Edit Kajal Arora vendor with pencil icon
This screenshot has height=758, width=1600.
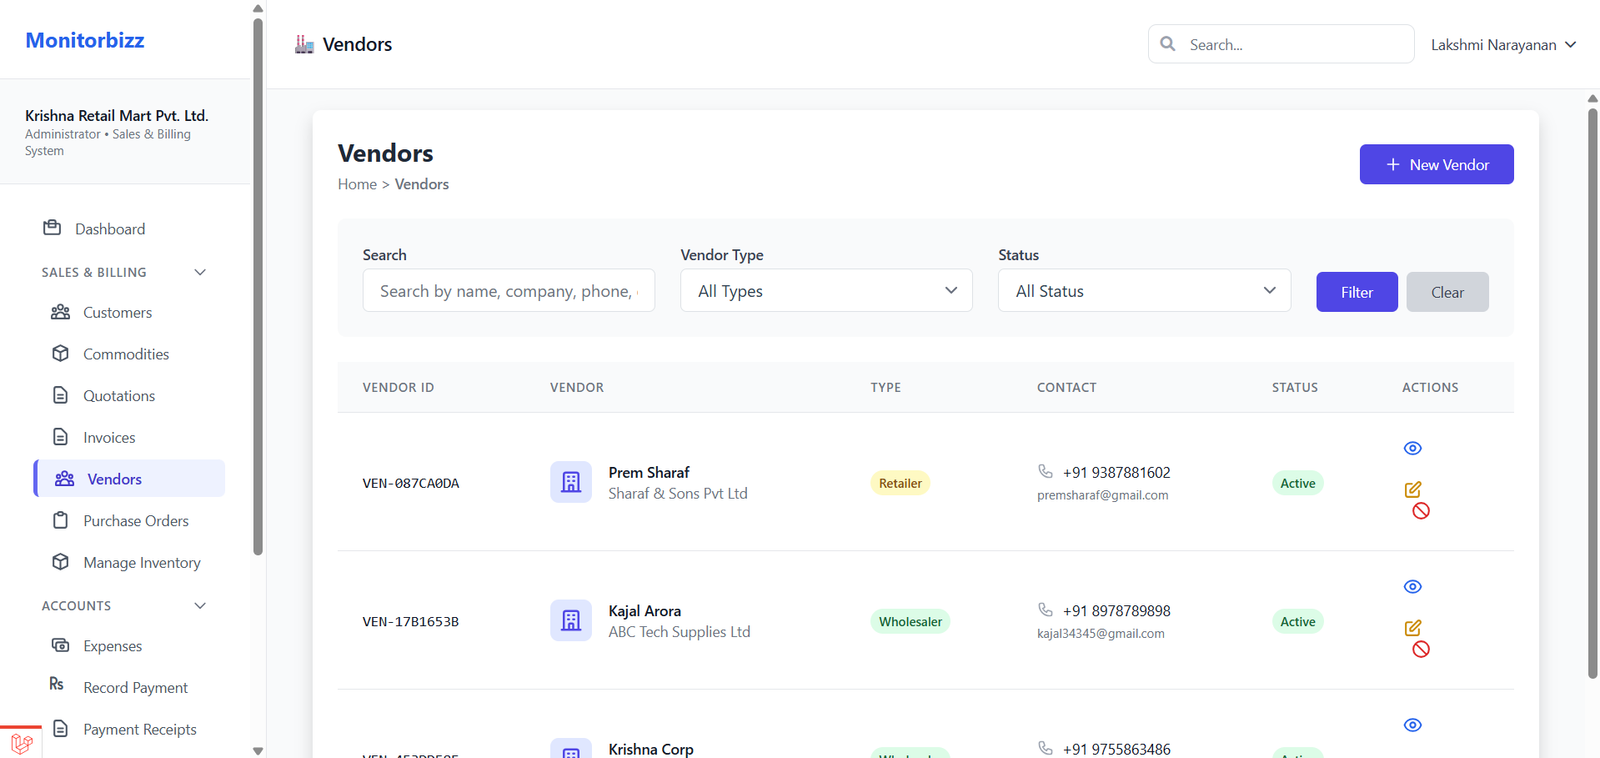1412,628
